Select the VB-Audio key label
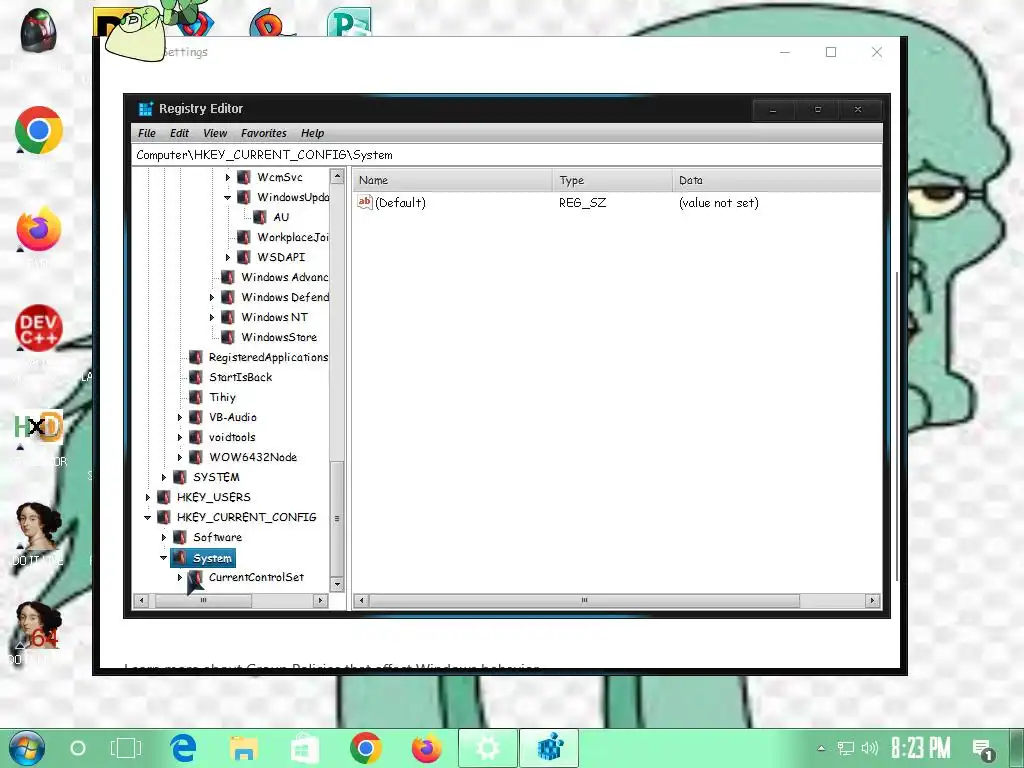 point(232,417)
